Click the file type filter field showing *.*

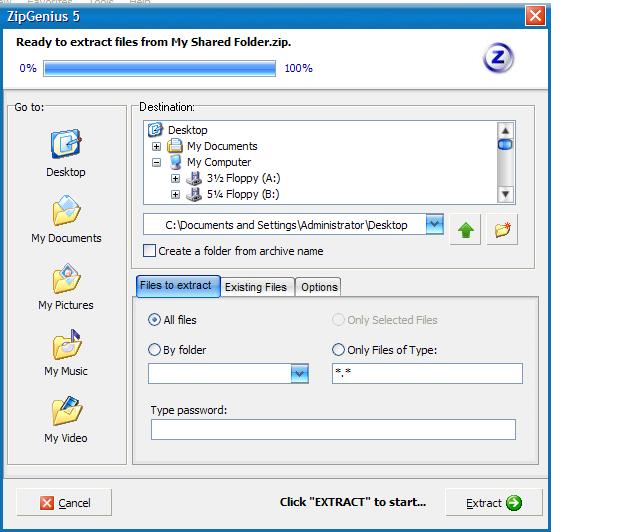coord(427,373)
